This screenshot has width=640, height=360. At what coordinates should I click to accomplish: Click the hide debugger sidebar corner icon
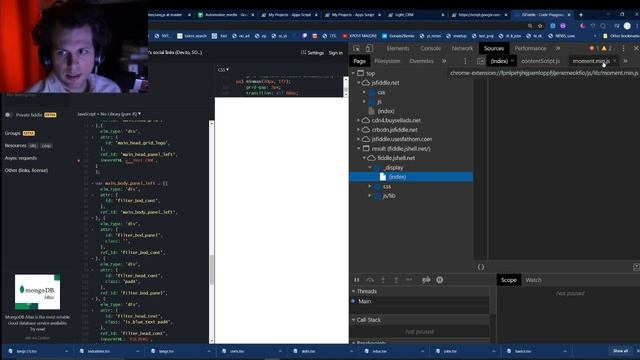click(x=636, y=267)
